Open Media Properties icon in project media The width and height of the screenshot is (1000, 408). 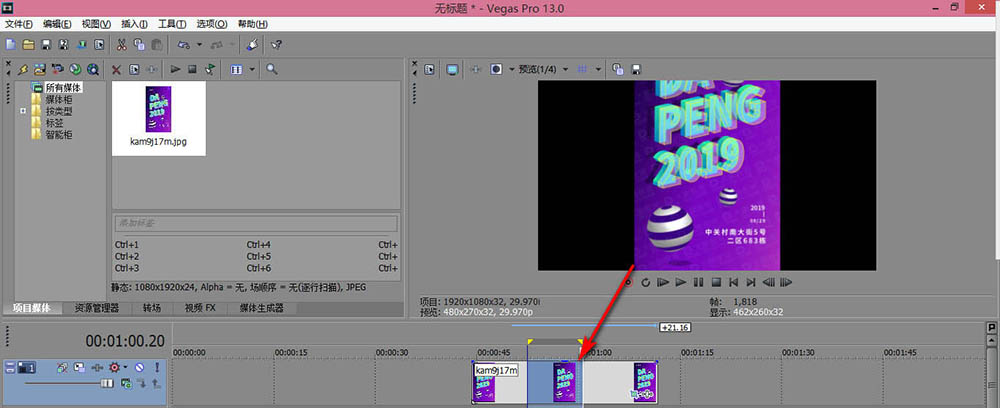coord(135,69)
